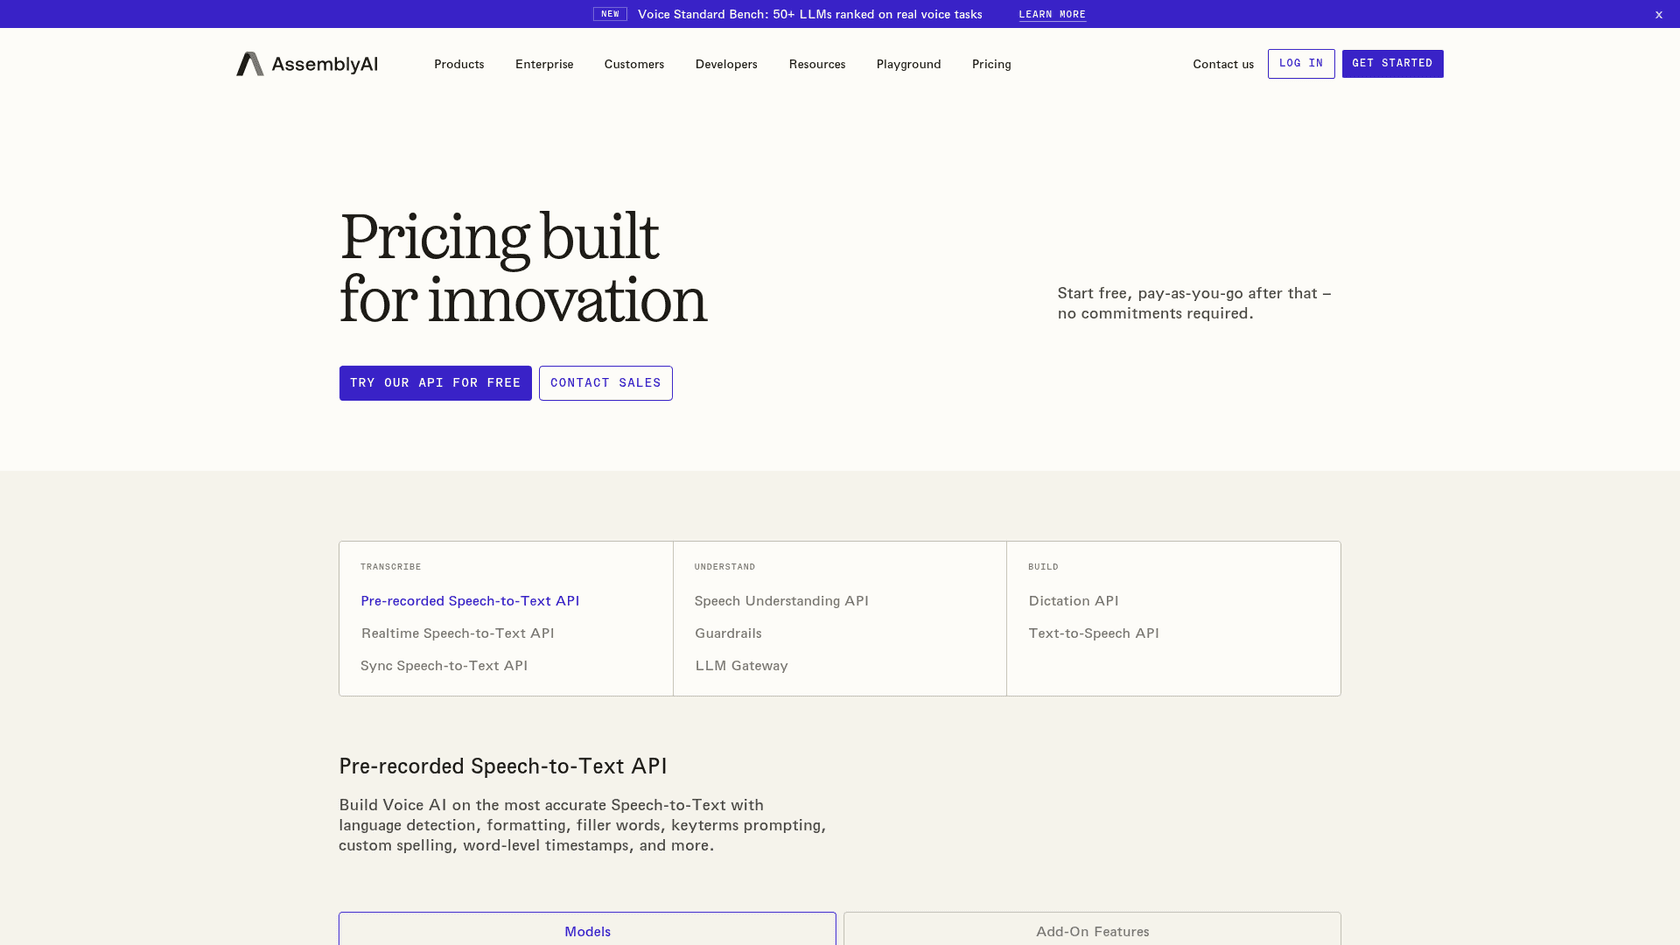Click the Pre-recorded Speech-to-Text API section heading

[x=503, y=766]
